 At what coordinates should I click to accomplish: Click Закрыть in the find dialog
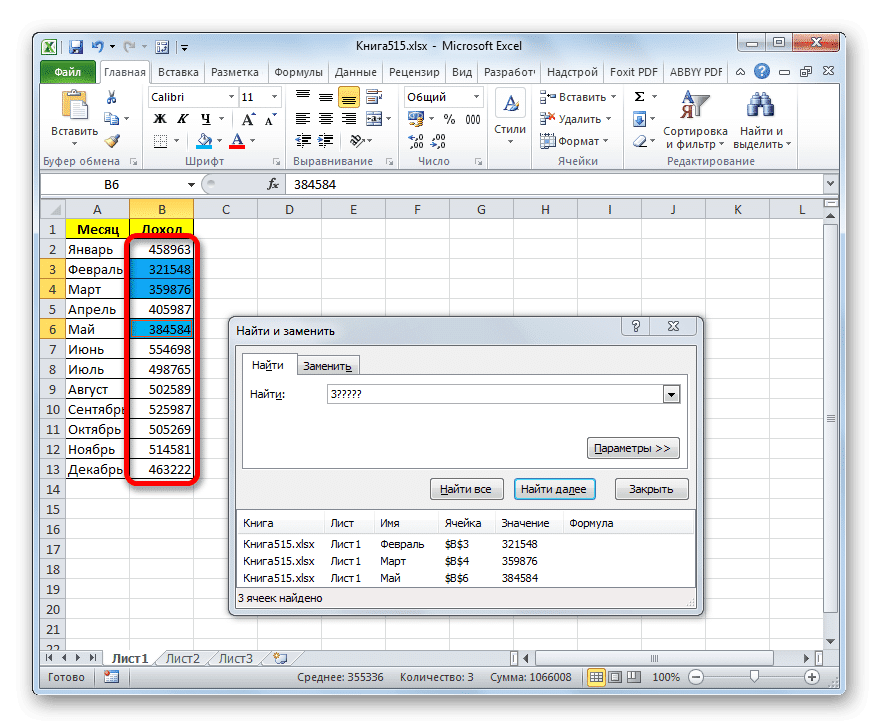651,489
